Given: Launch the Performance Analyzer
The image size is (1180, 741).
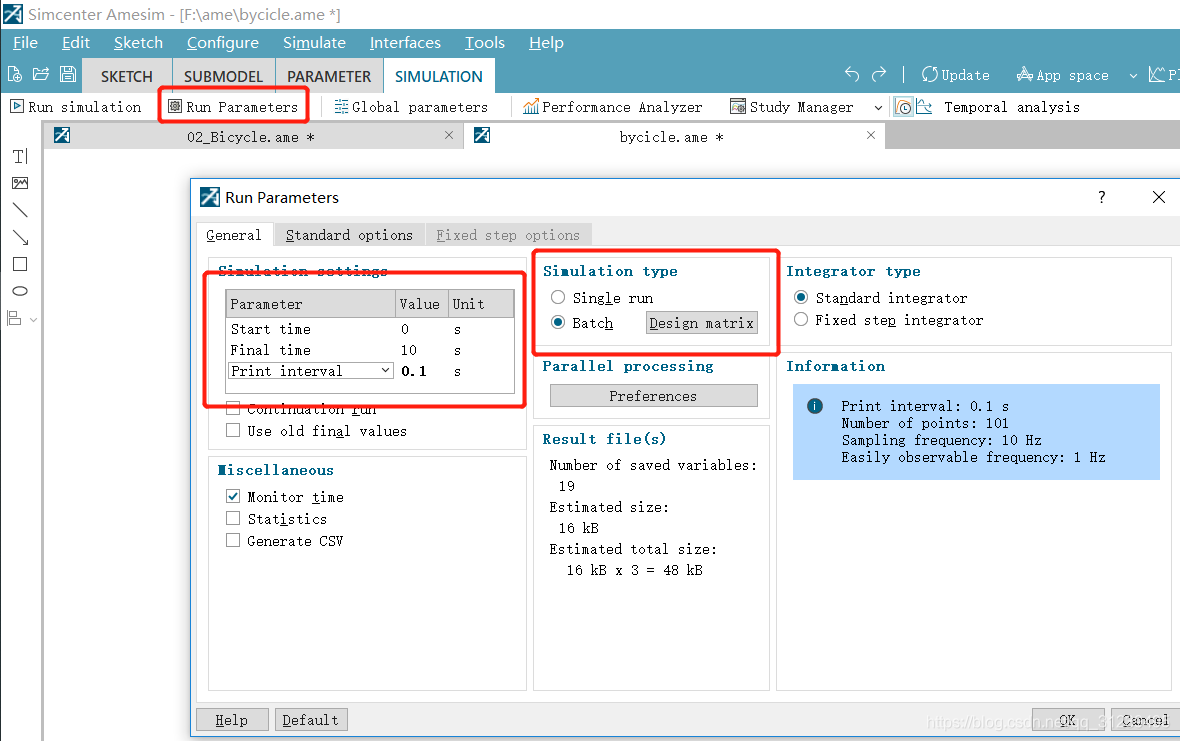Looking at the screenshot, I should coord(613,107).
